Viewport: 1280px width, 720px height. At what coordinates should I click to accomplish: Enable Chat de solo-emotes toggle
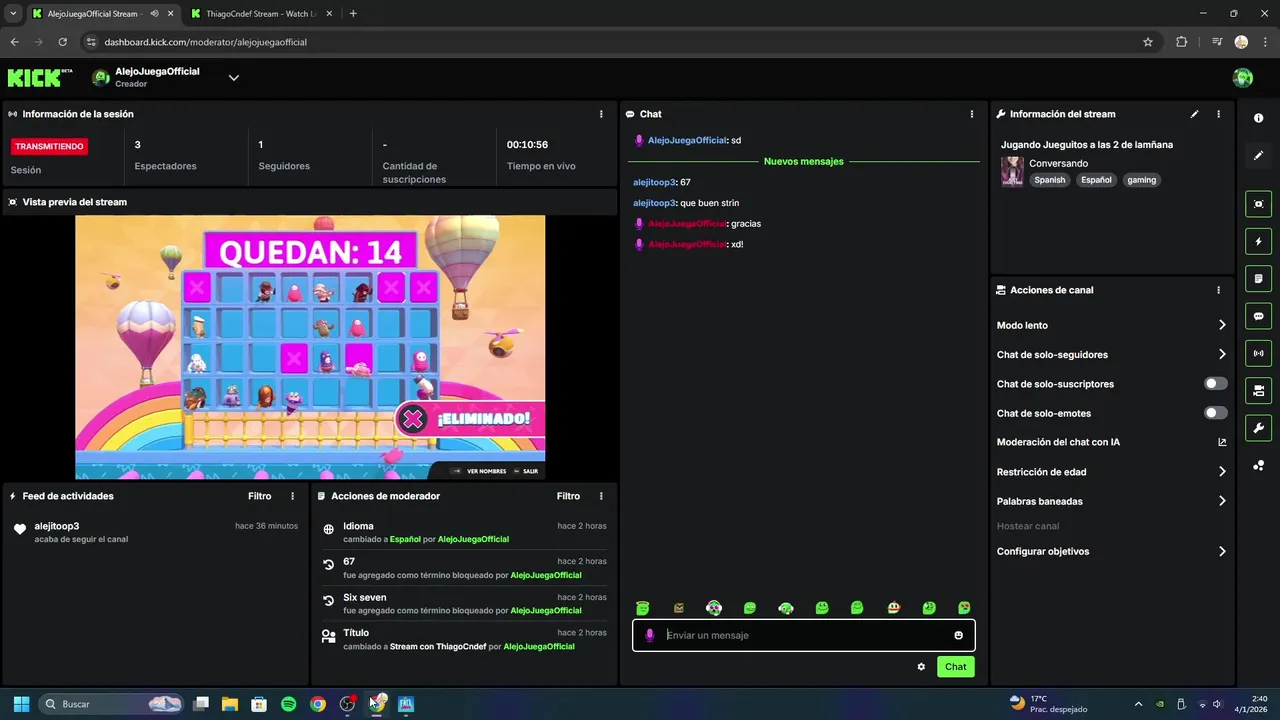(x=1216, y=413)
